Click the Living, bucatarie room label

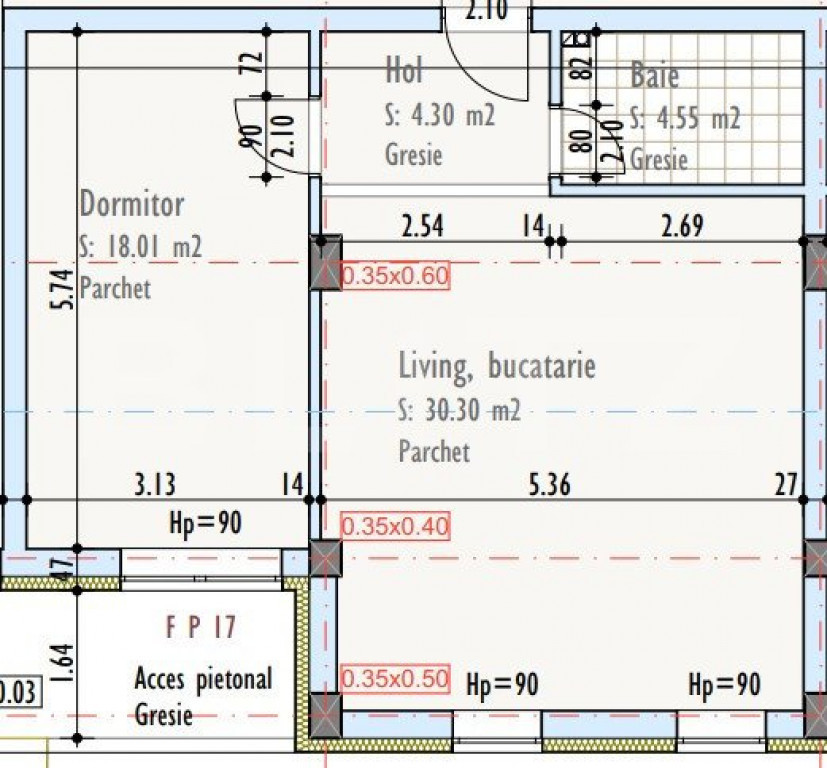pyautogui.click(x=497, y=366)
